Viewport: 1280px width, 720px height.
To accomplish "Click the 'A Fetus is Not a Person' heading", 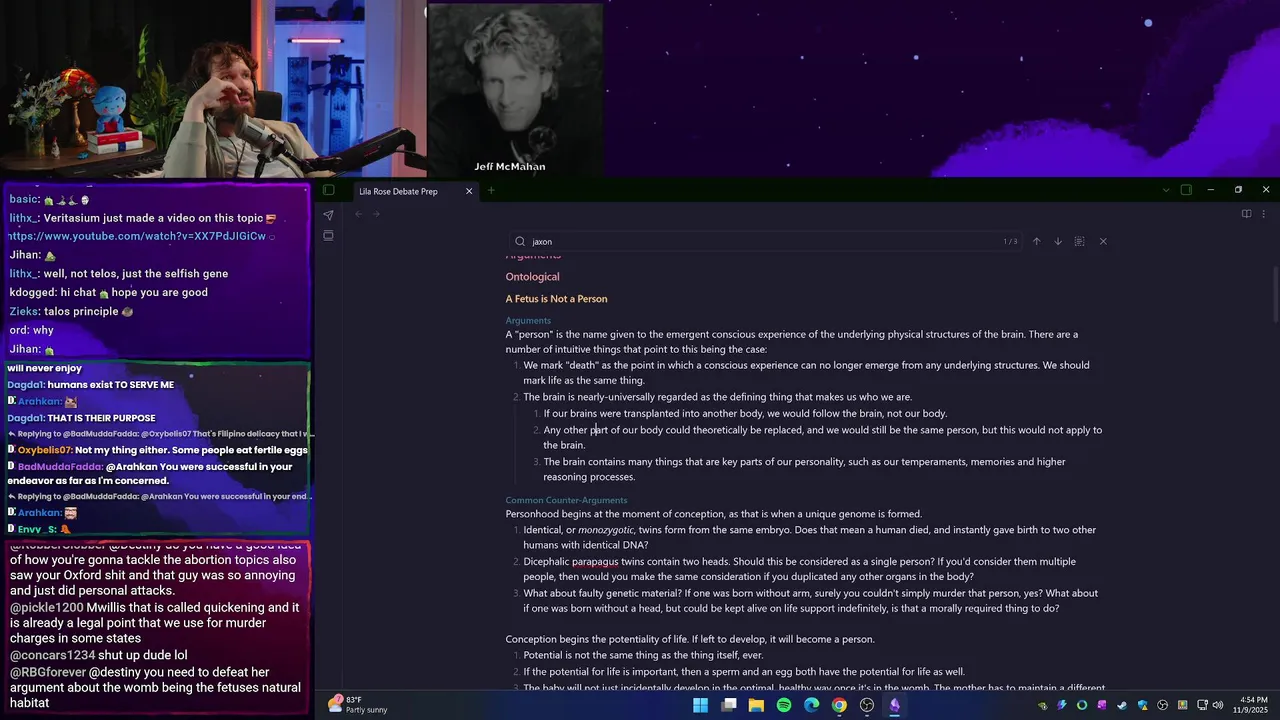I will point(556,299).
